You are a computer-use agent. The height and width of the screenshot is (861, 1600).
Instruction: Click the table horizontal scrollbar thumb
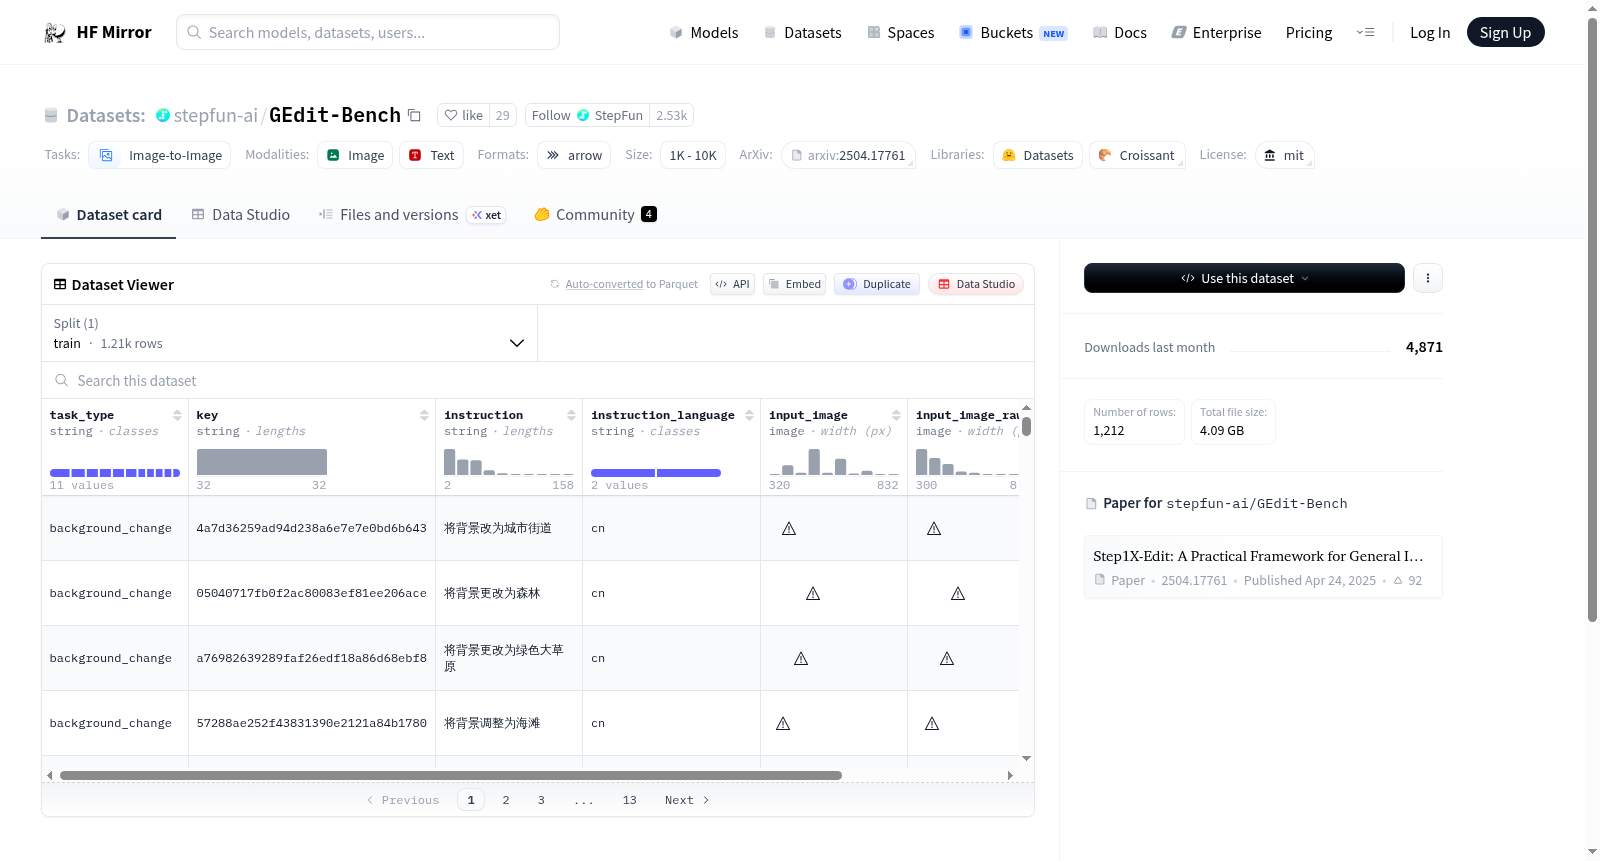pyautogui.click(x=451, y=775)
